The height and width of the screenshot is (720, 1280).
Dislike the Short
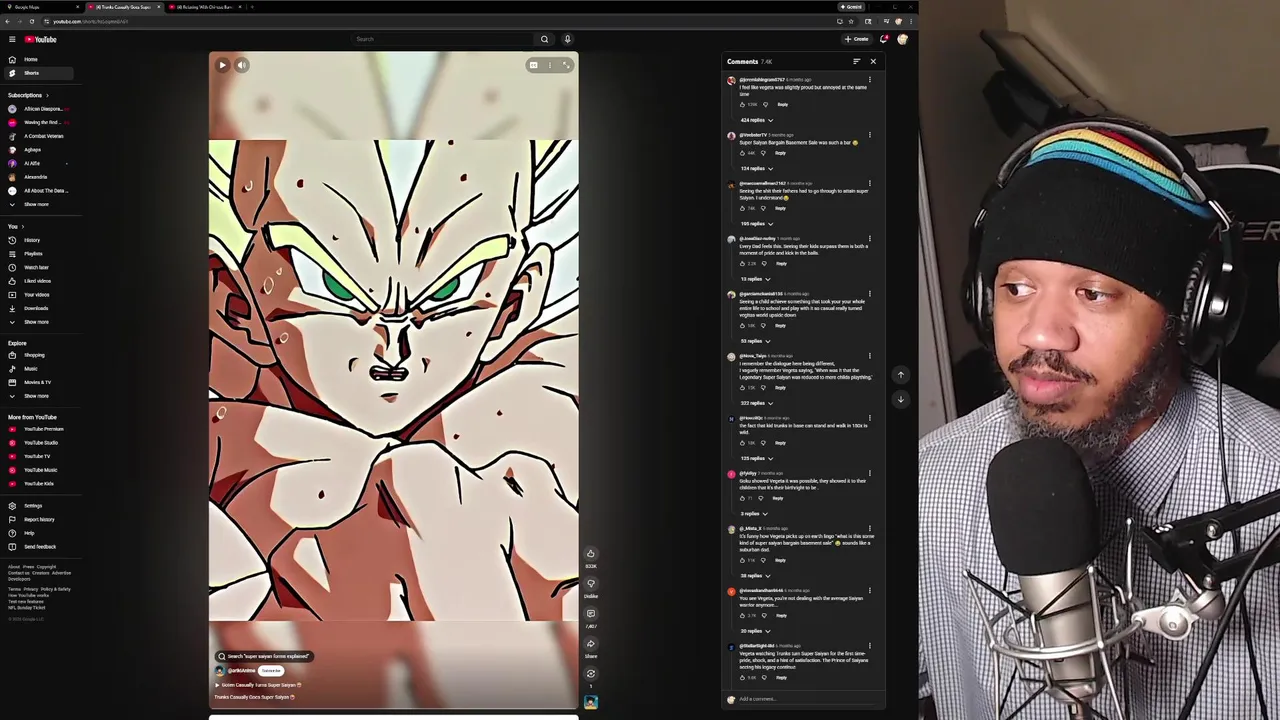pyautogui.click(x=591, y=583)
